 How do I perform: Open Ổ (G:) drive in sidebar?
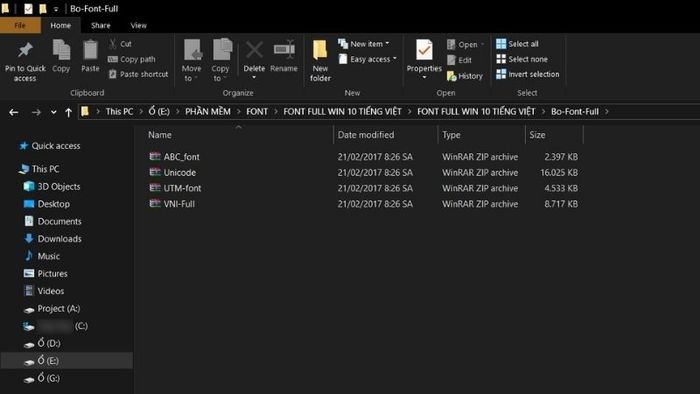(x=48, y=378)
